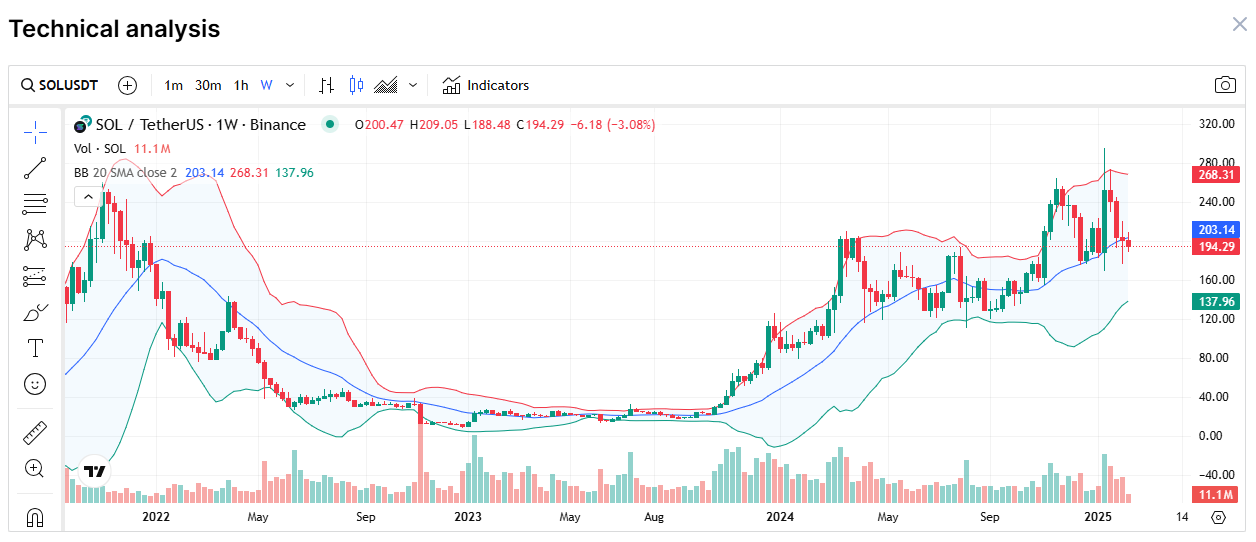Select the 1h timeframe
This screenshot has height=542, width=1256.
241,85
